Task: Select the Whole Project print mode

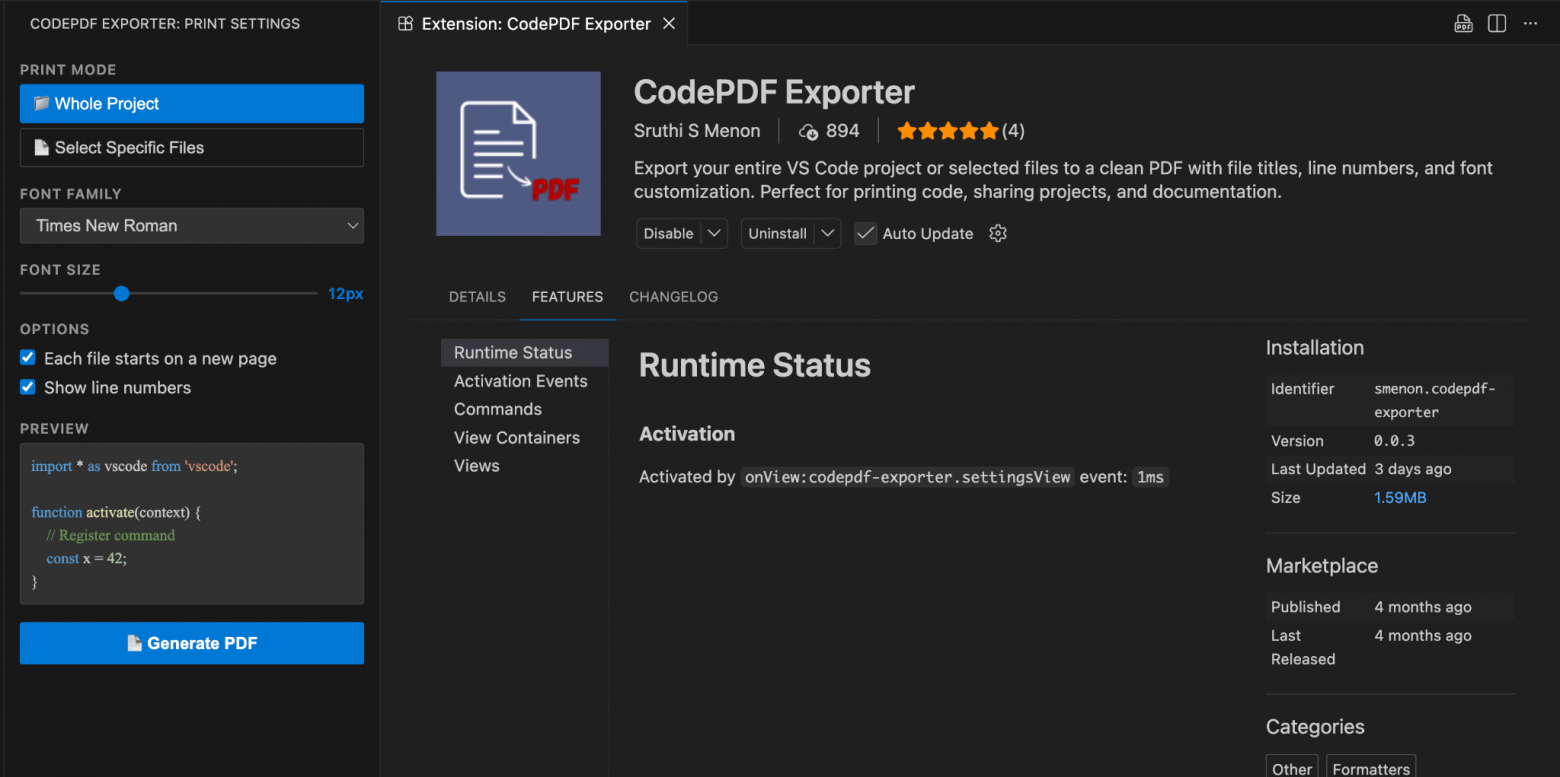Action: click(192, 104)
